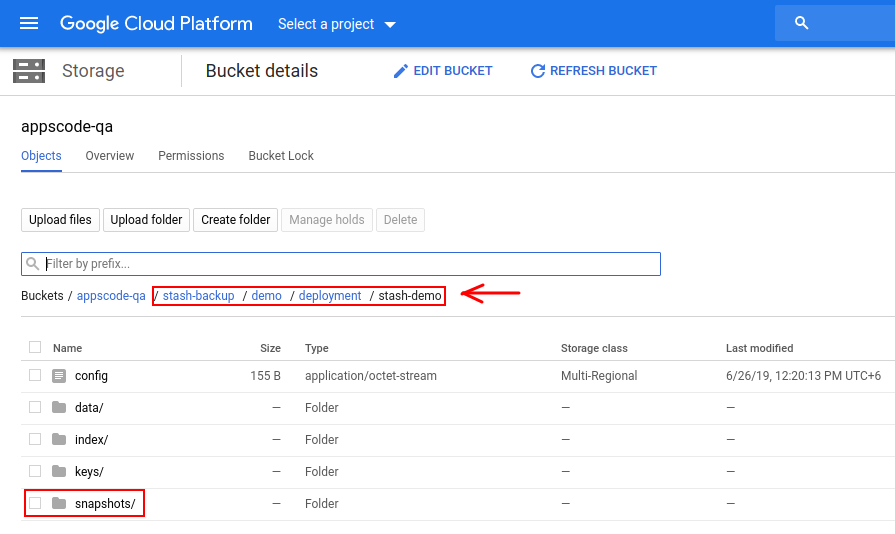Image resolution: width=895 pixels, height=534 pixels.
Task: Click the search magnifier icon in header
Action: pyautogui.click(x=801, y=23)
